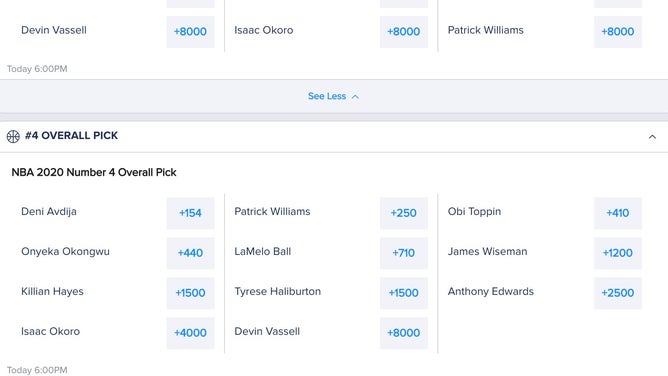Screen dimensions: 668x376
Task: Click Isaac Okoro +8000 in the upper market
Action: pos(404,32)
